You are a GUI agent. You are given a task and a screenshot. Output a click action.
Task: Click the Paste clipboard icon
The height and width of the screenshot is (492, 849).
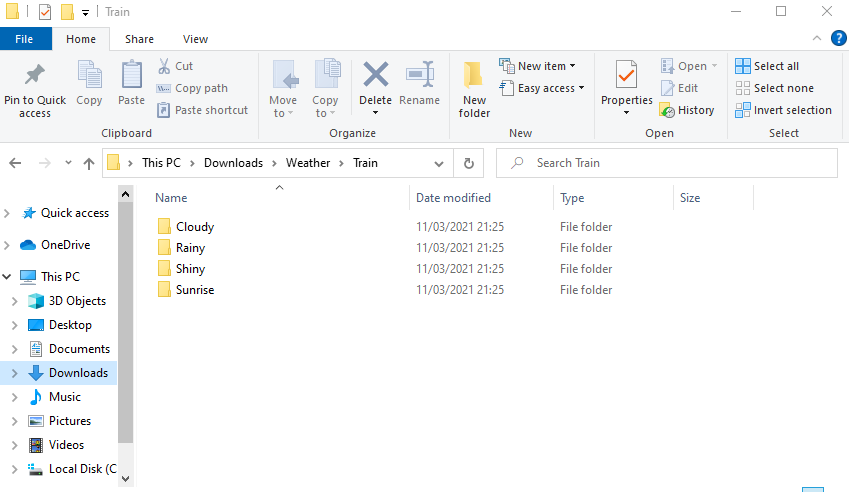131,76
